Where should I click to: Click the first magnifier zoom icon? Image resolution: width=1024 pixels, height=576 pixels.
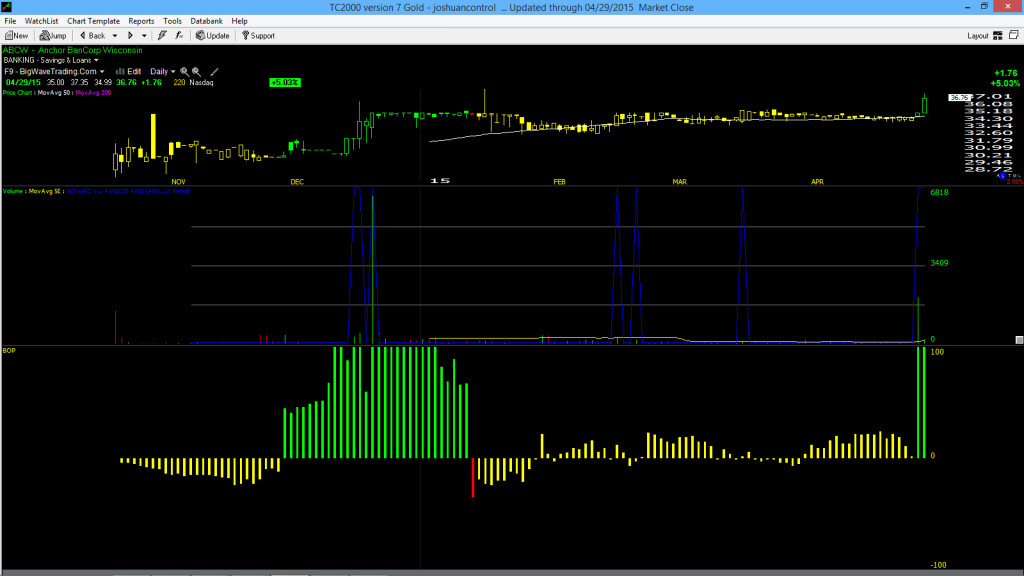coord(185,72)
